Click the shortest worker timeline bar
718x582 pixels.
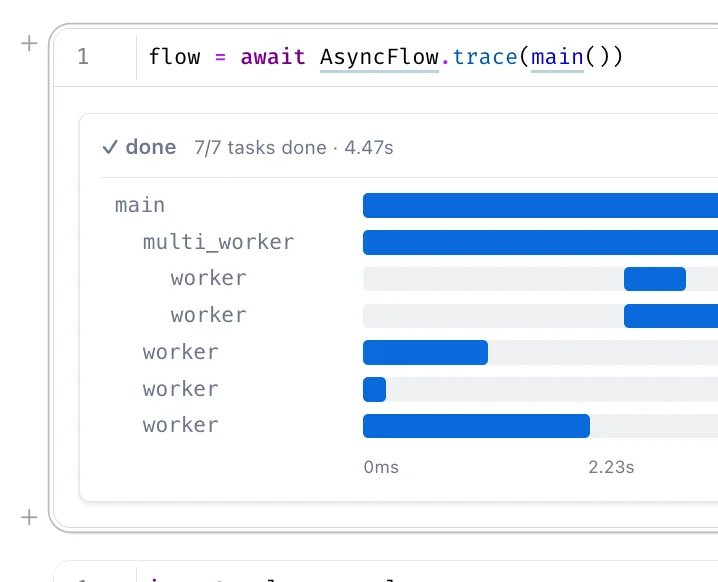coord(375,389)
